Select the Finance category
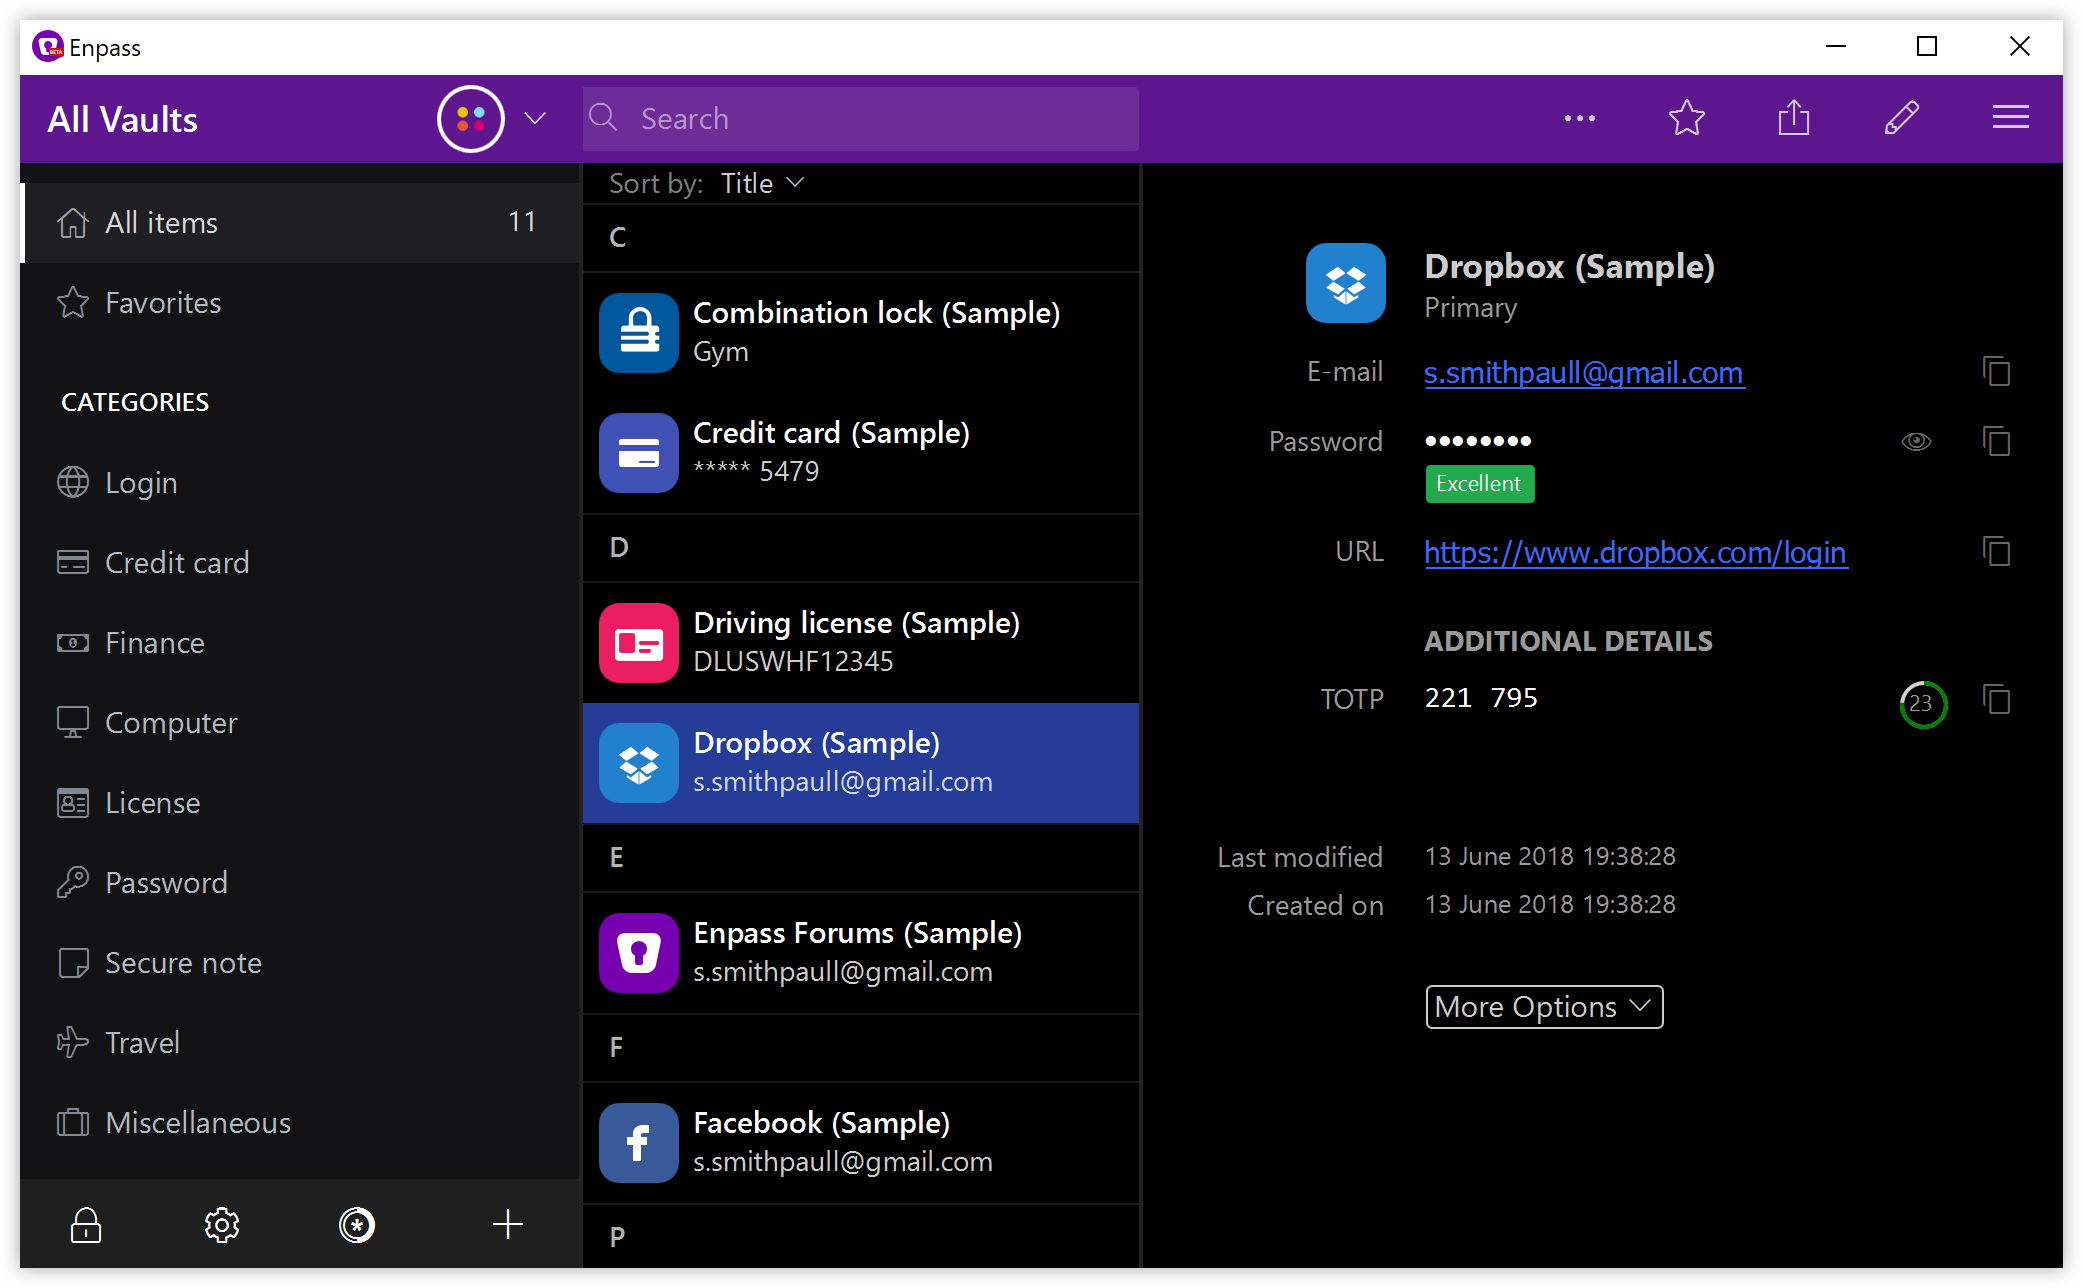Screen dimensions: 2083x1288 click(x=300, y=642)
